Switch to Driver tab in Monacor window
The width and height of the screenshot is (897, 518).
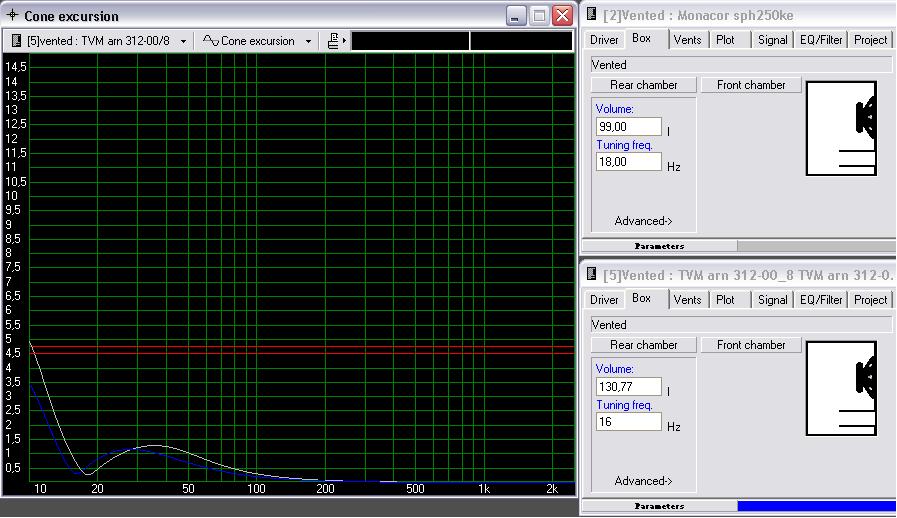tap(604, 39)
